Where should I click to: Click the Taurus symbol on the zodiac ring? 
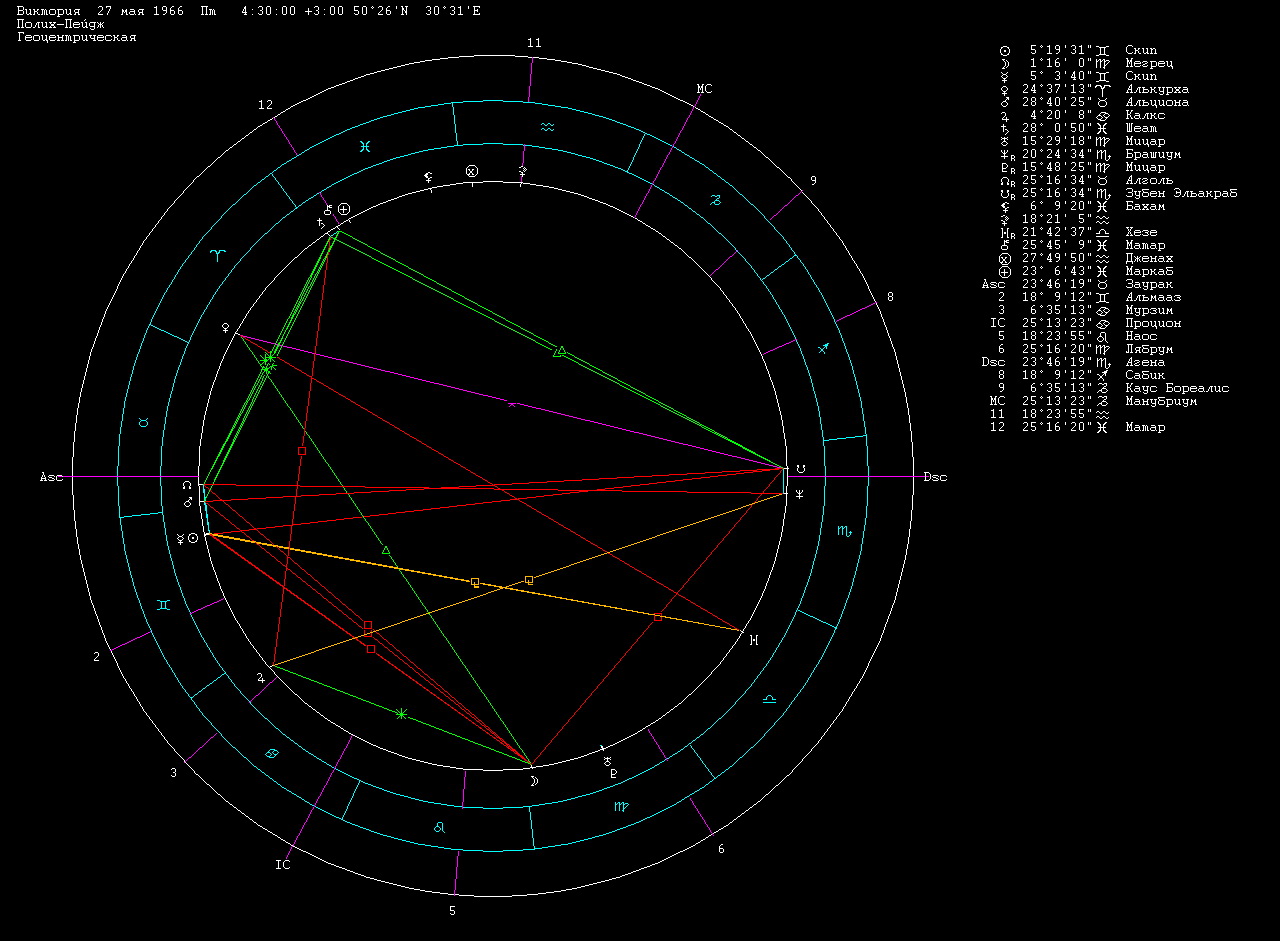pyautogui.click(x=143, y=423)
